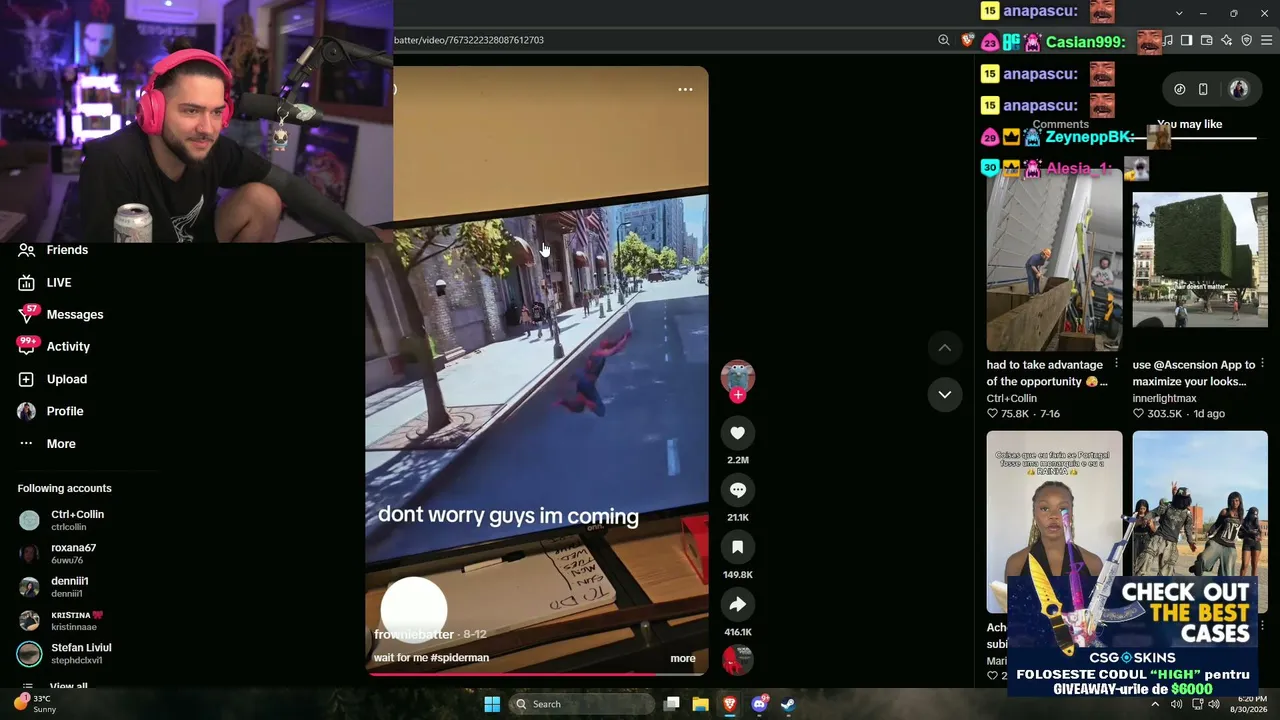The width and height of the screenshot is (1280, 720).
Task: Open Messages in the TikTok sidebar
Action: [62, 315]
